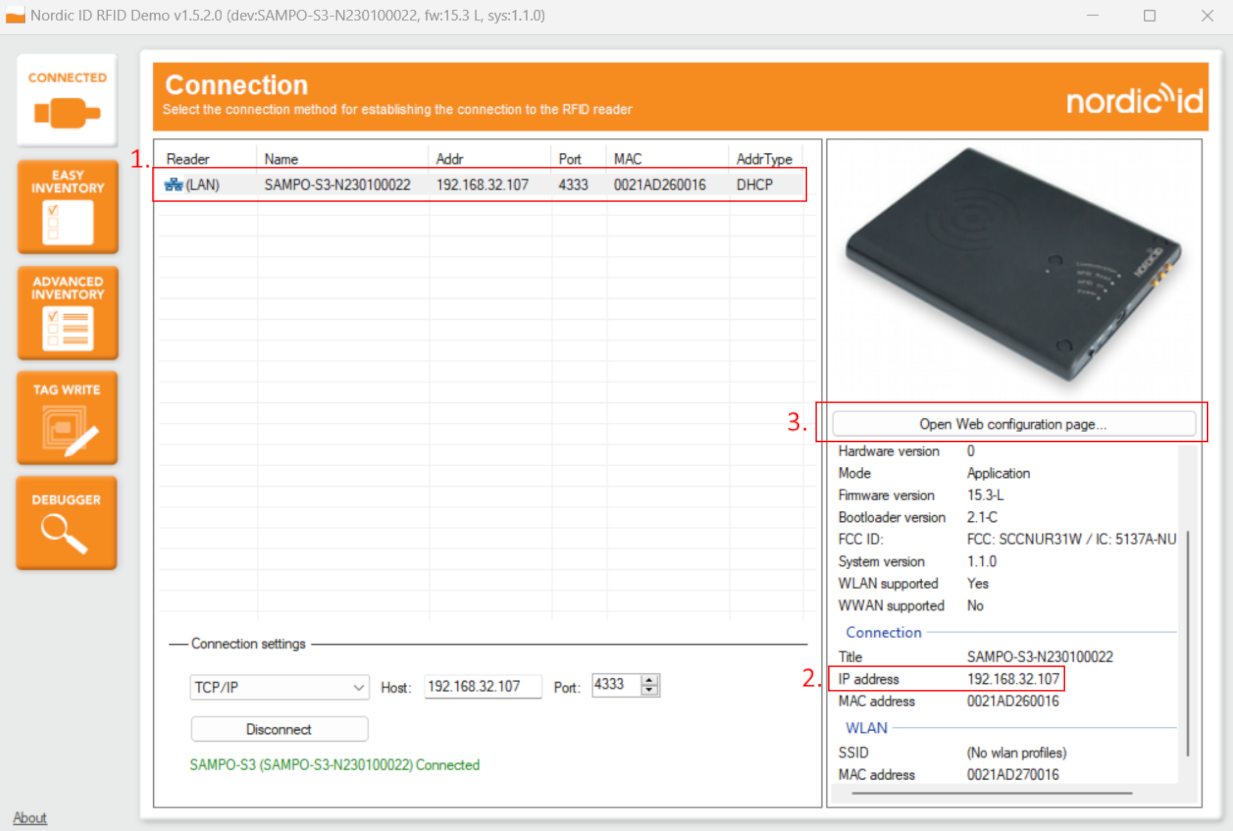Click the Mode value Application
The width and height of the screenshot is (1233, 831).
coord(998,473)
